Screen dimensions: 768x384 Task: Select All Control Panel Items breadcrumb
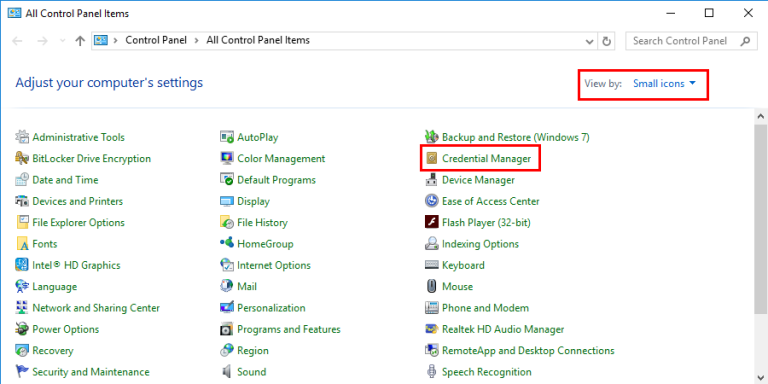pyautogui.click(x=258, y=41)
